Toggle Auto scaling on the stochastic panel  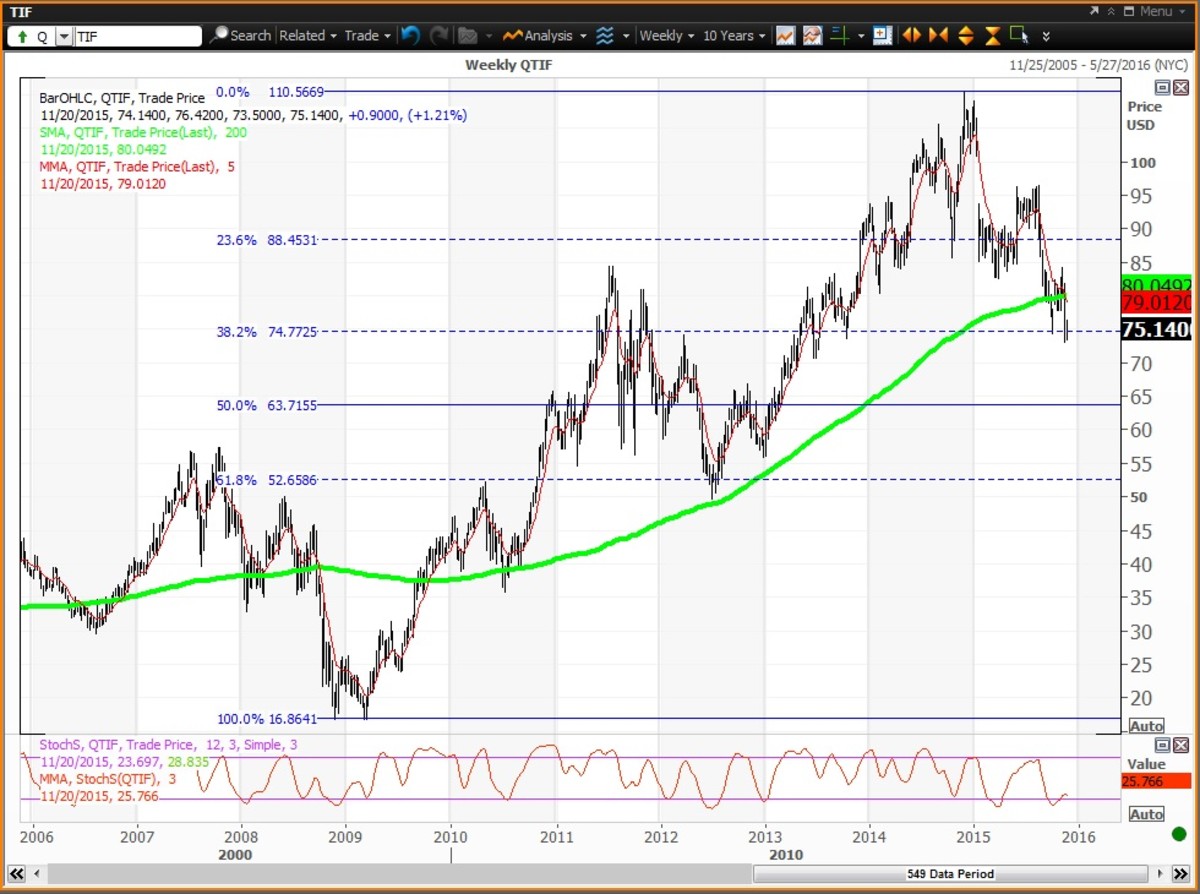click(1146, 814)
